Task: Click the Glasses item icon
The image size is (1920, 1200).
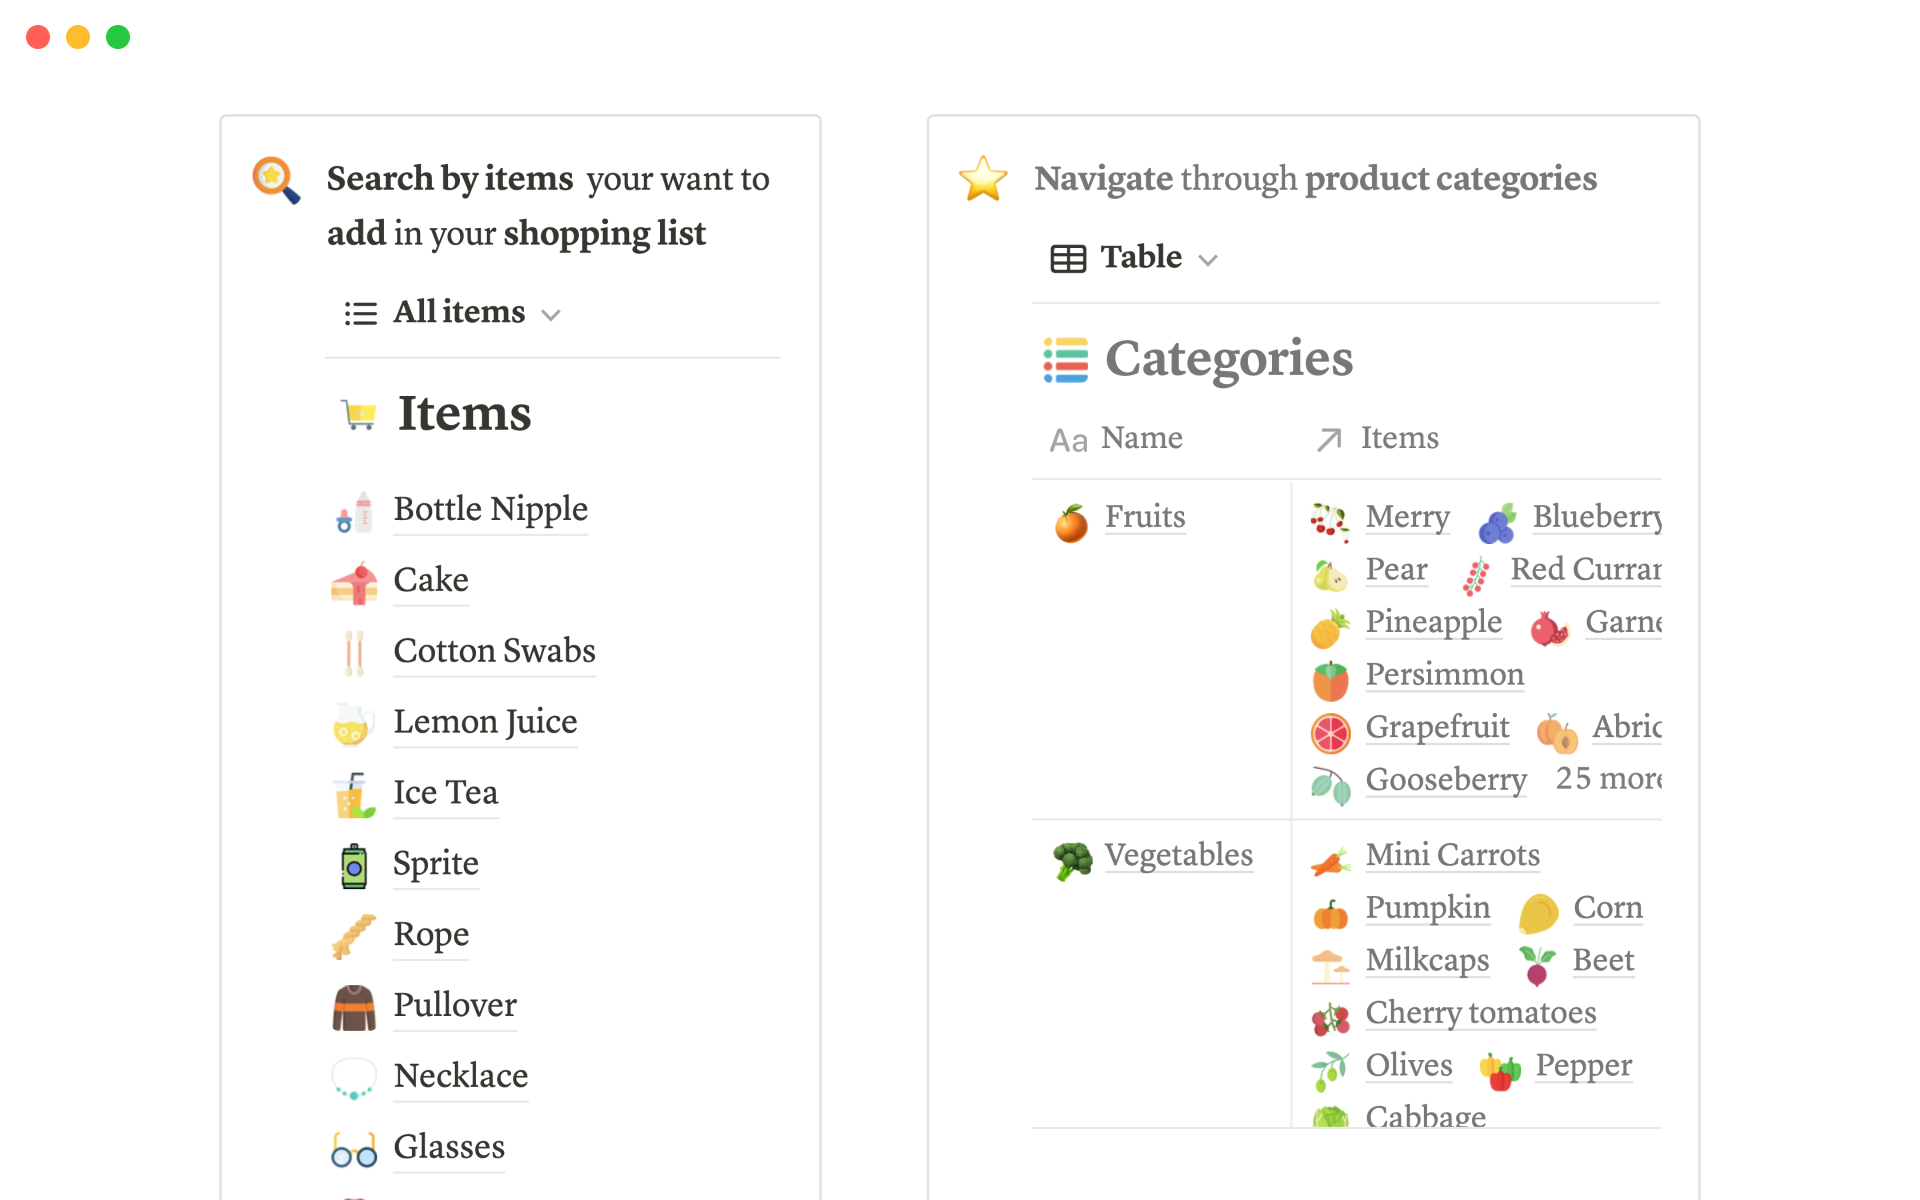Action: [354, 1150]
